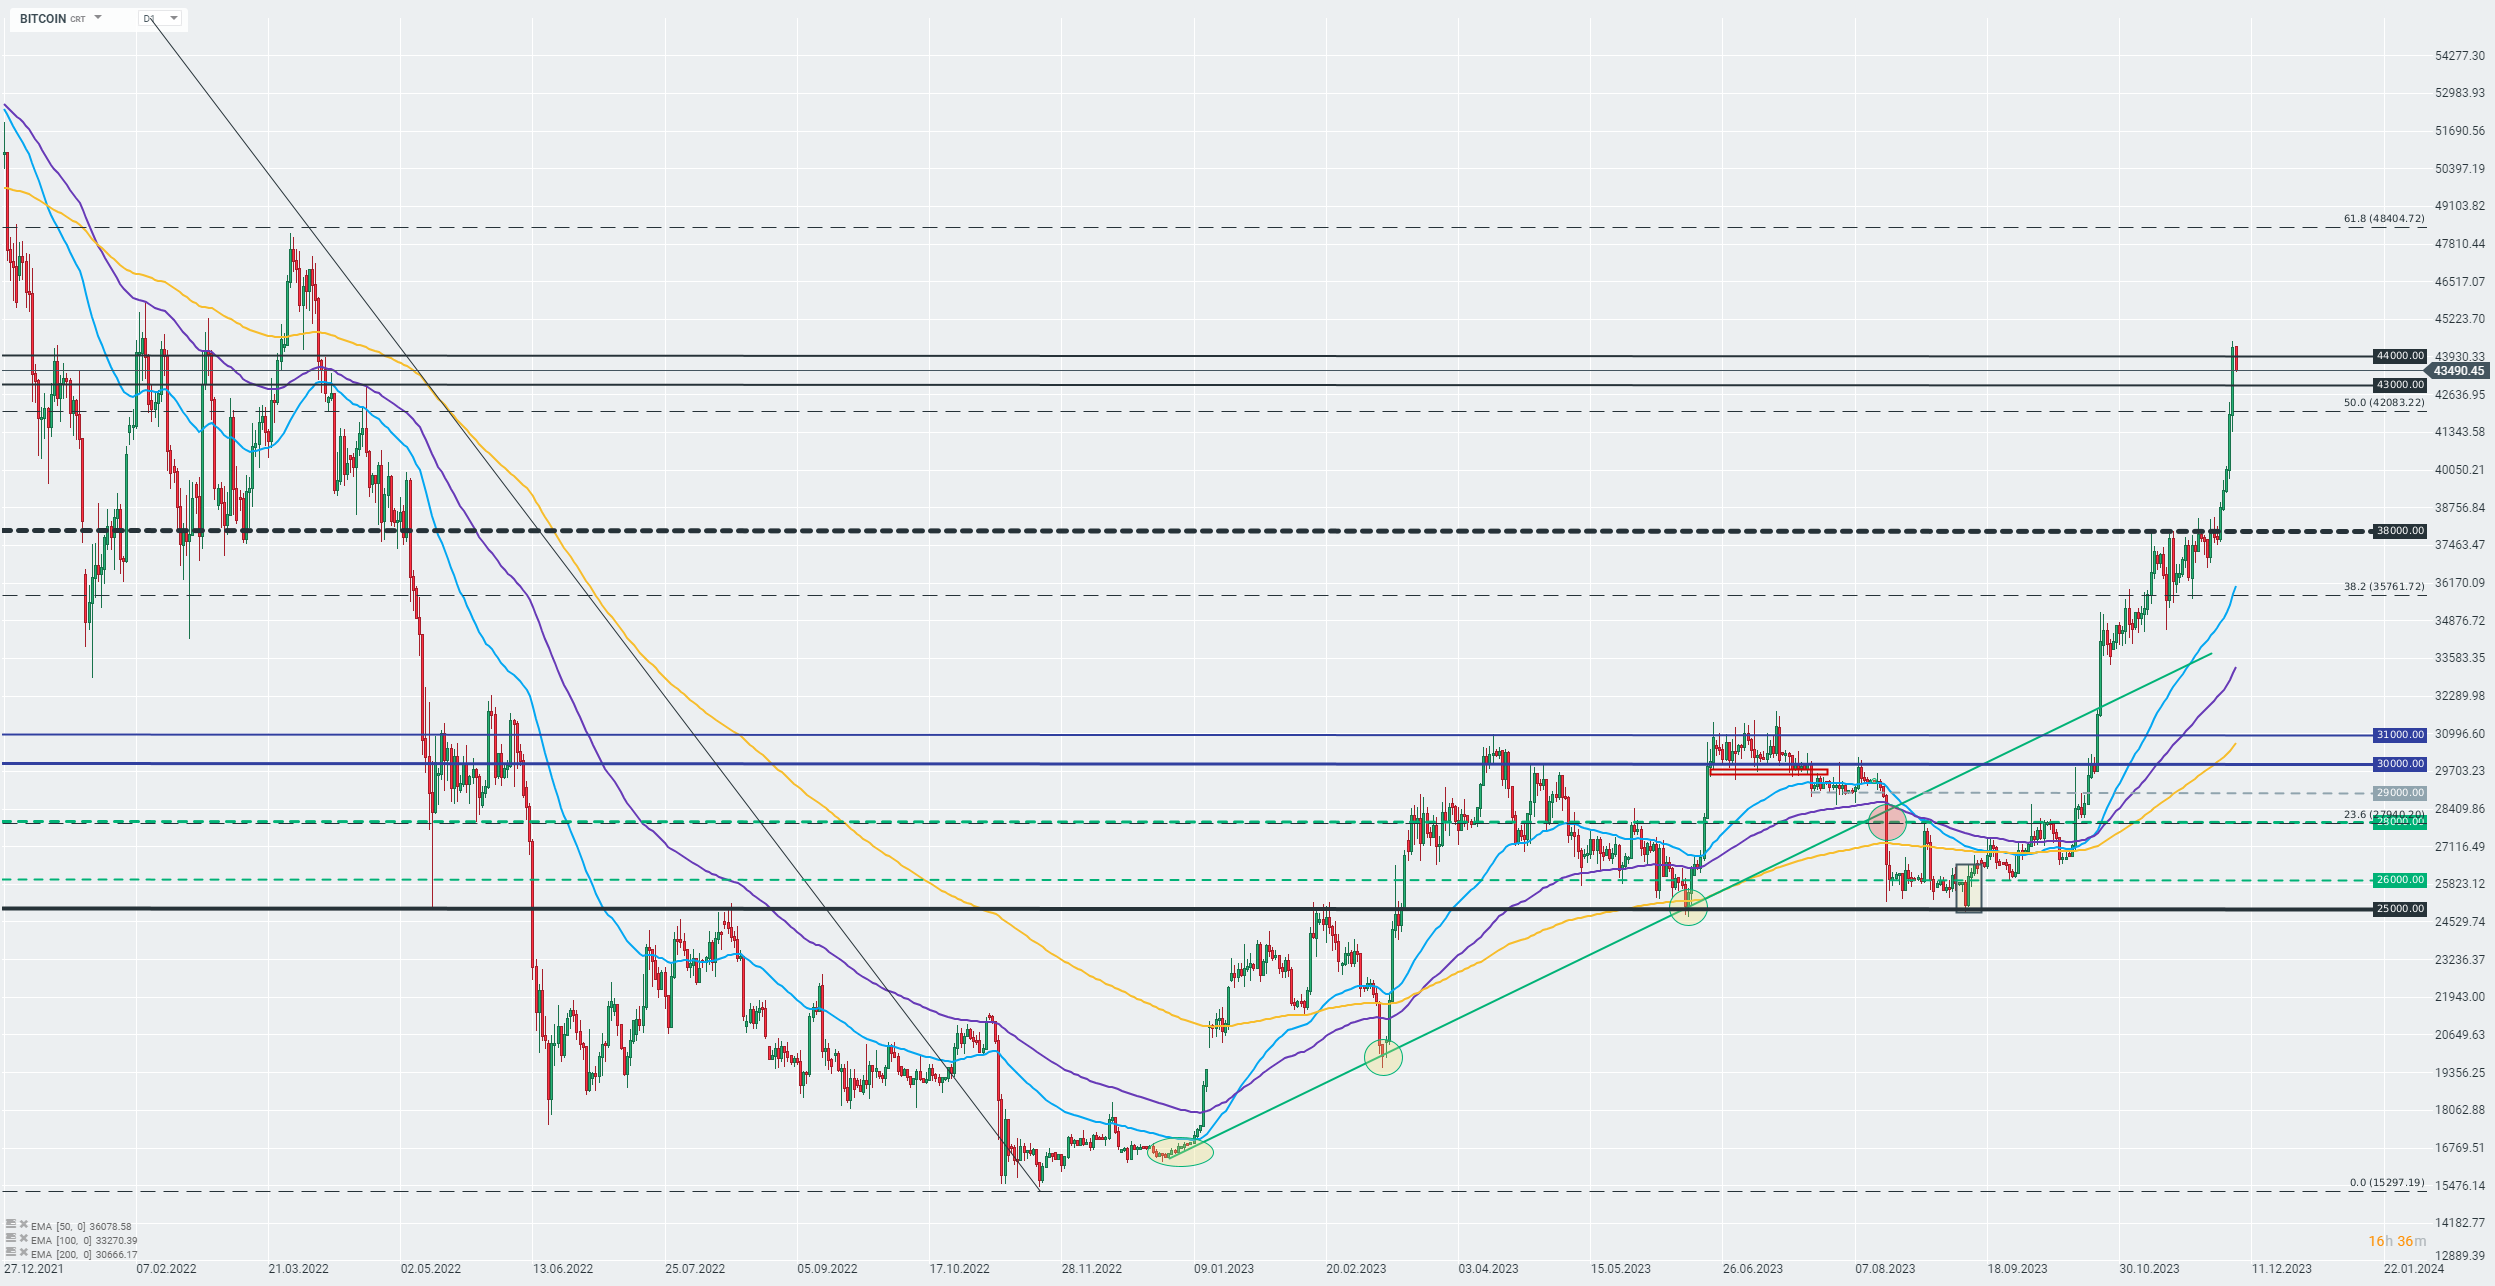Open settings icon for EMA 100 indicator
Image resolution: width=2495 pixels, height=1286 pixels.
coord(11,1238)
